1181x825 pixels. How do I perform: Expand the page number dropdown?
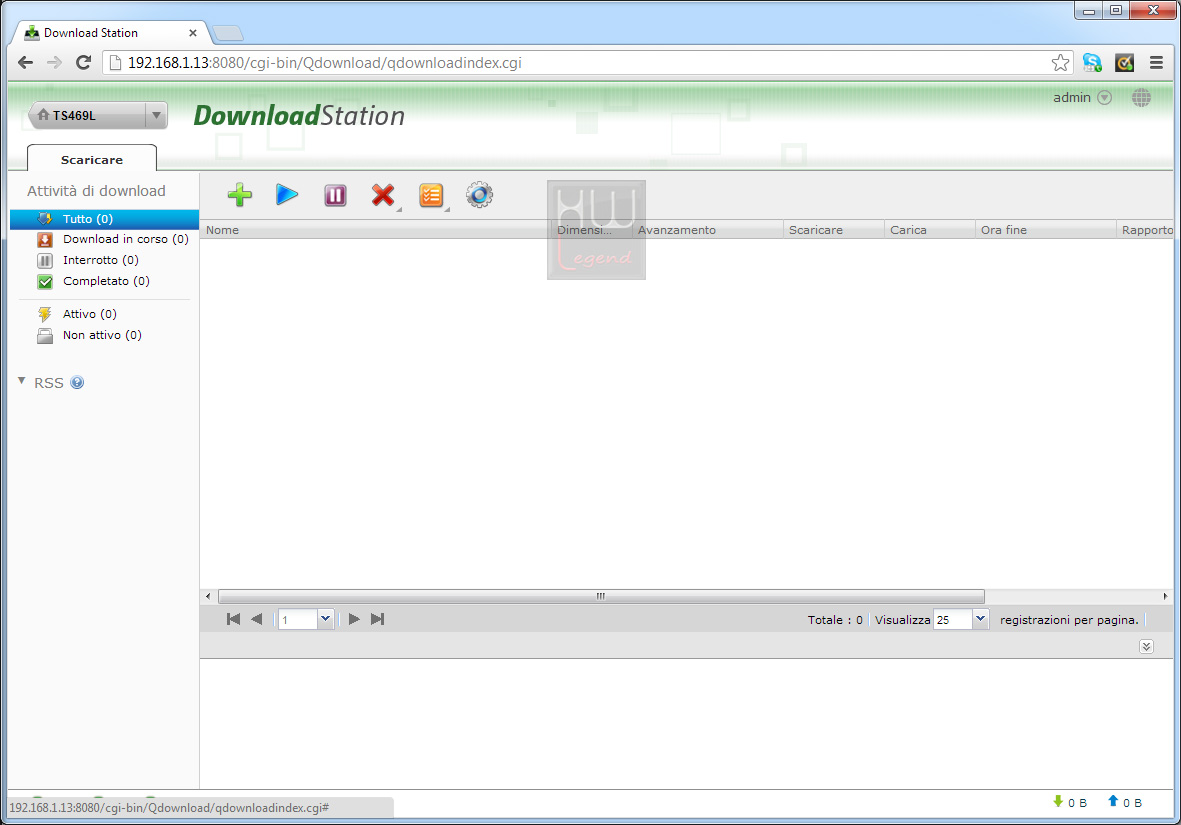pos(325,619)
